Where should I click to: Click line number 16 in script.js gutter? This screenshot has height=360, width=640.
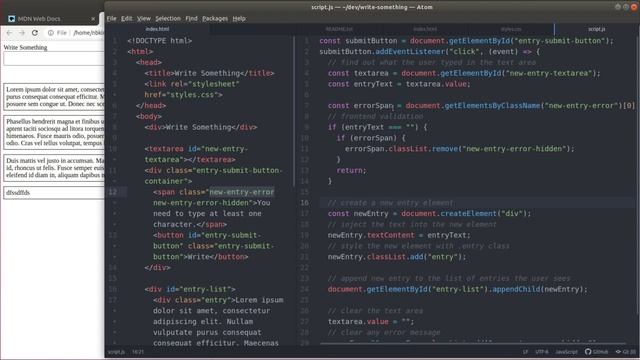(x=304, y=203)
